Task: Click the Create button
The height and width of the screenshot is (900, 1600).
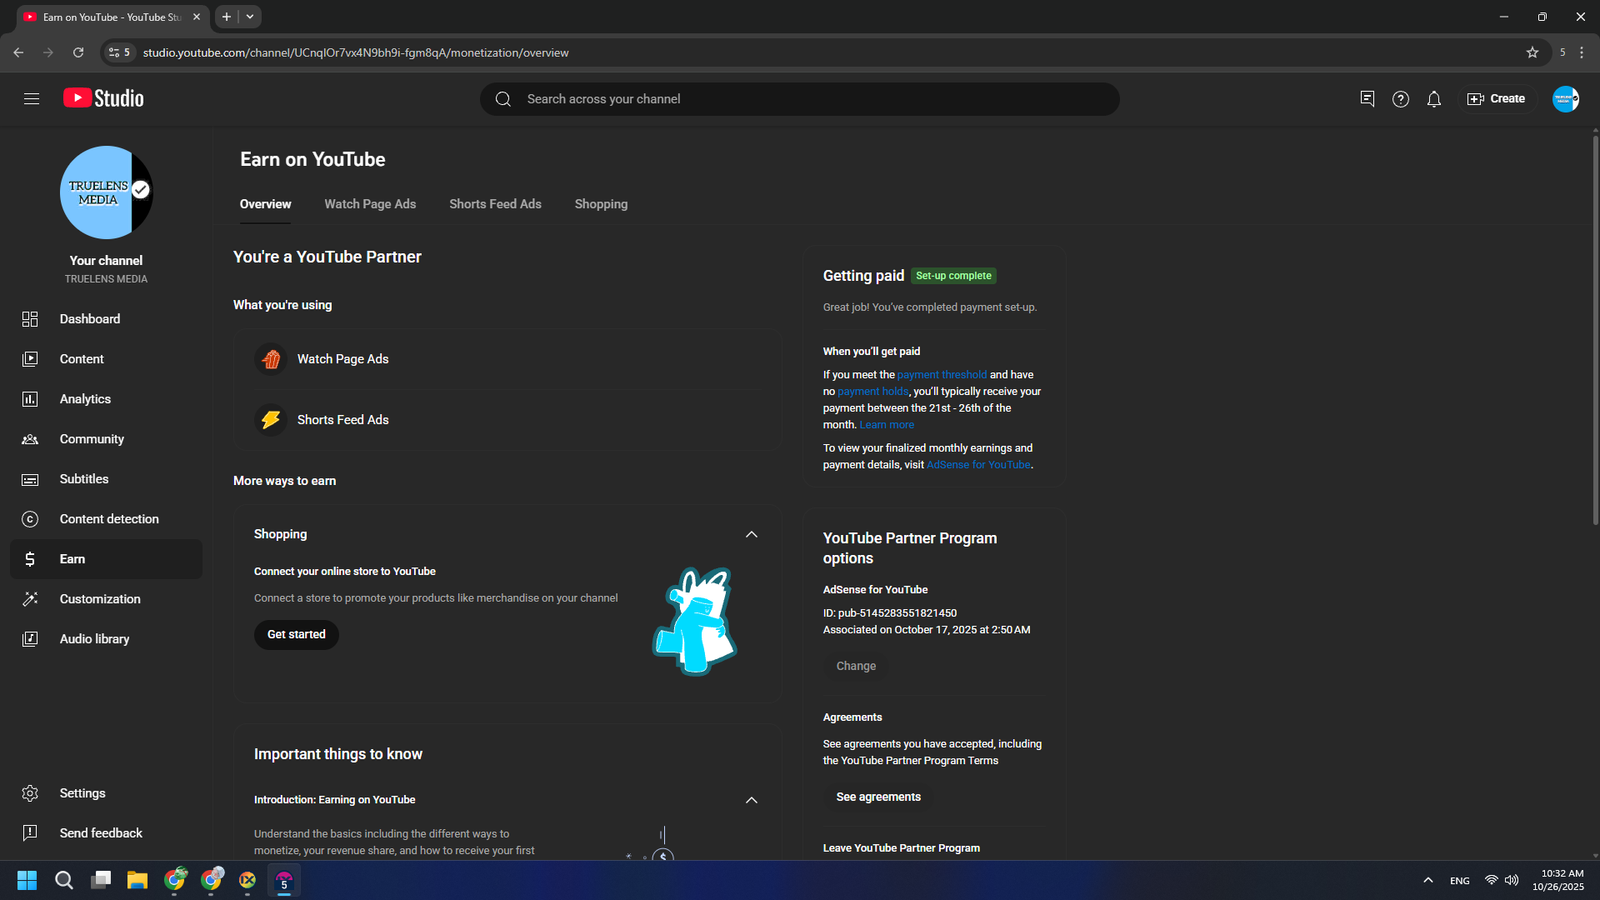Action: (x=1496, y=99)
